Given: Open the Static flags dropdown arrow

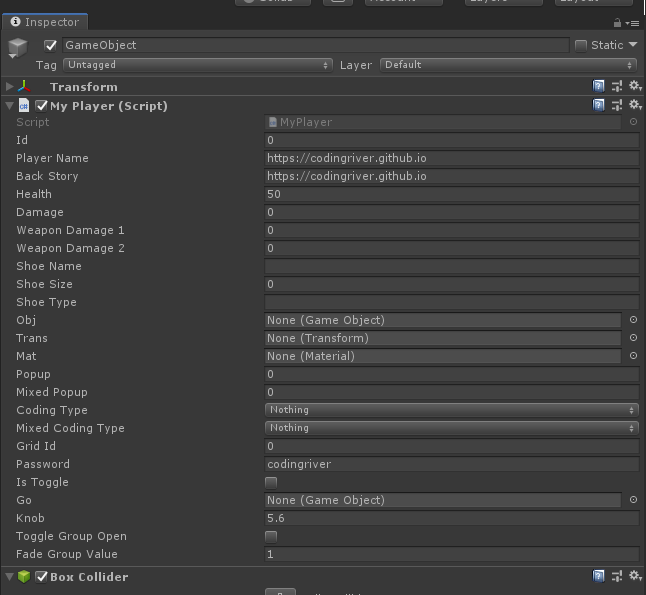Looking at the screenshot, I should 633,45.
